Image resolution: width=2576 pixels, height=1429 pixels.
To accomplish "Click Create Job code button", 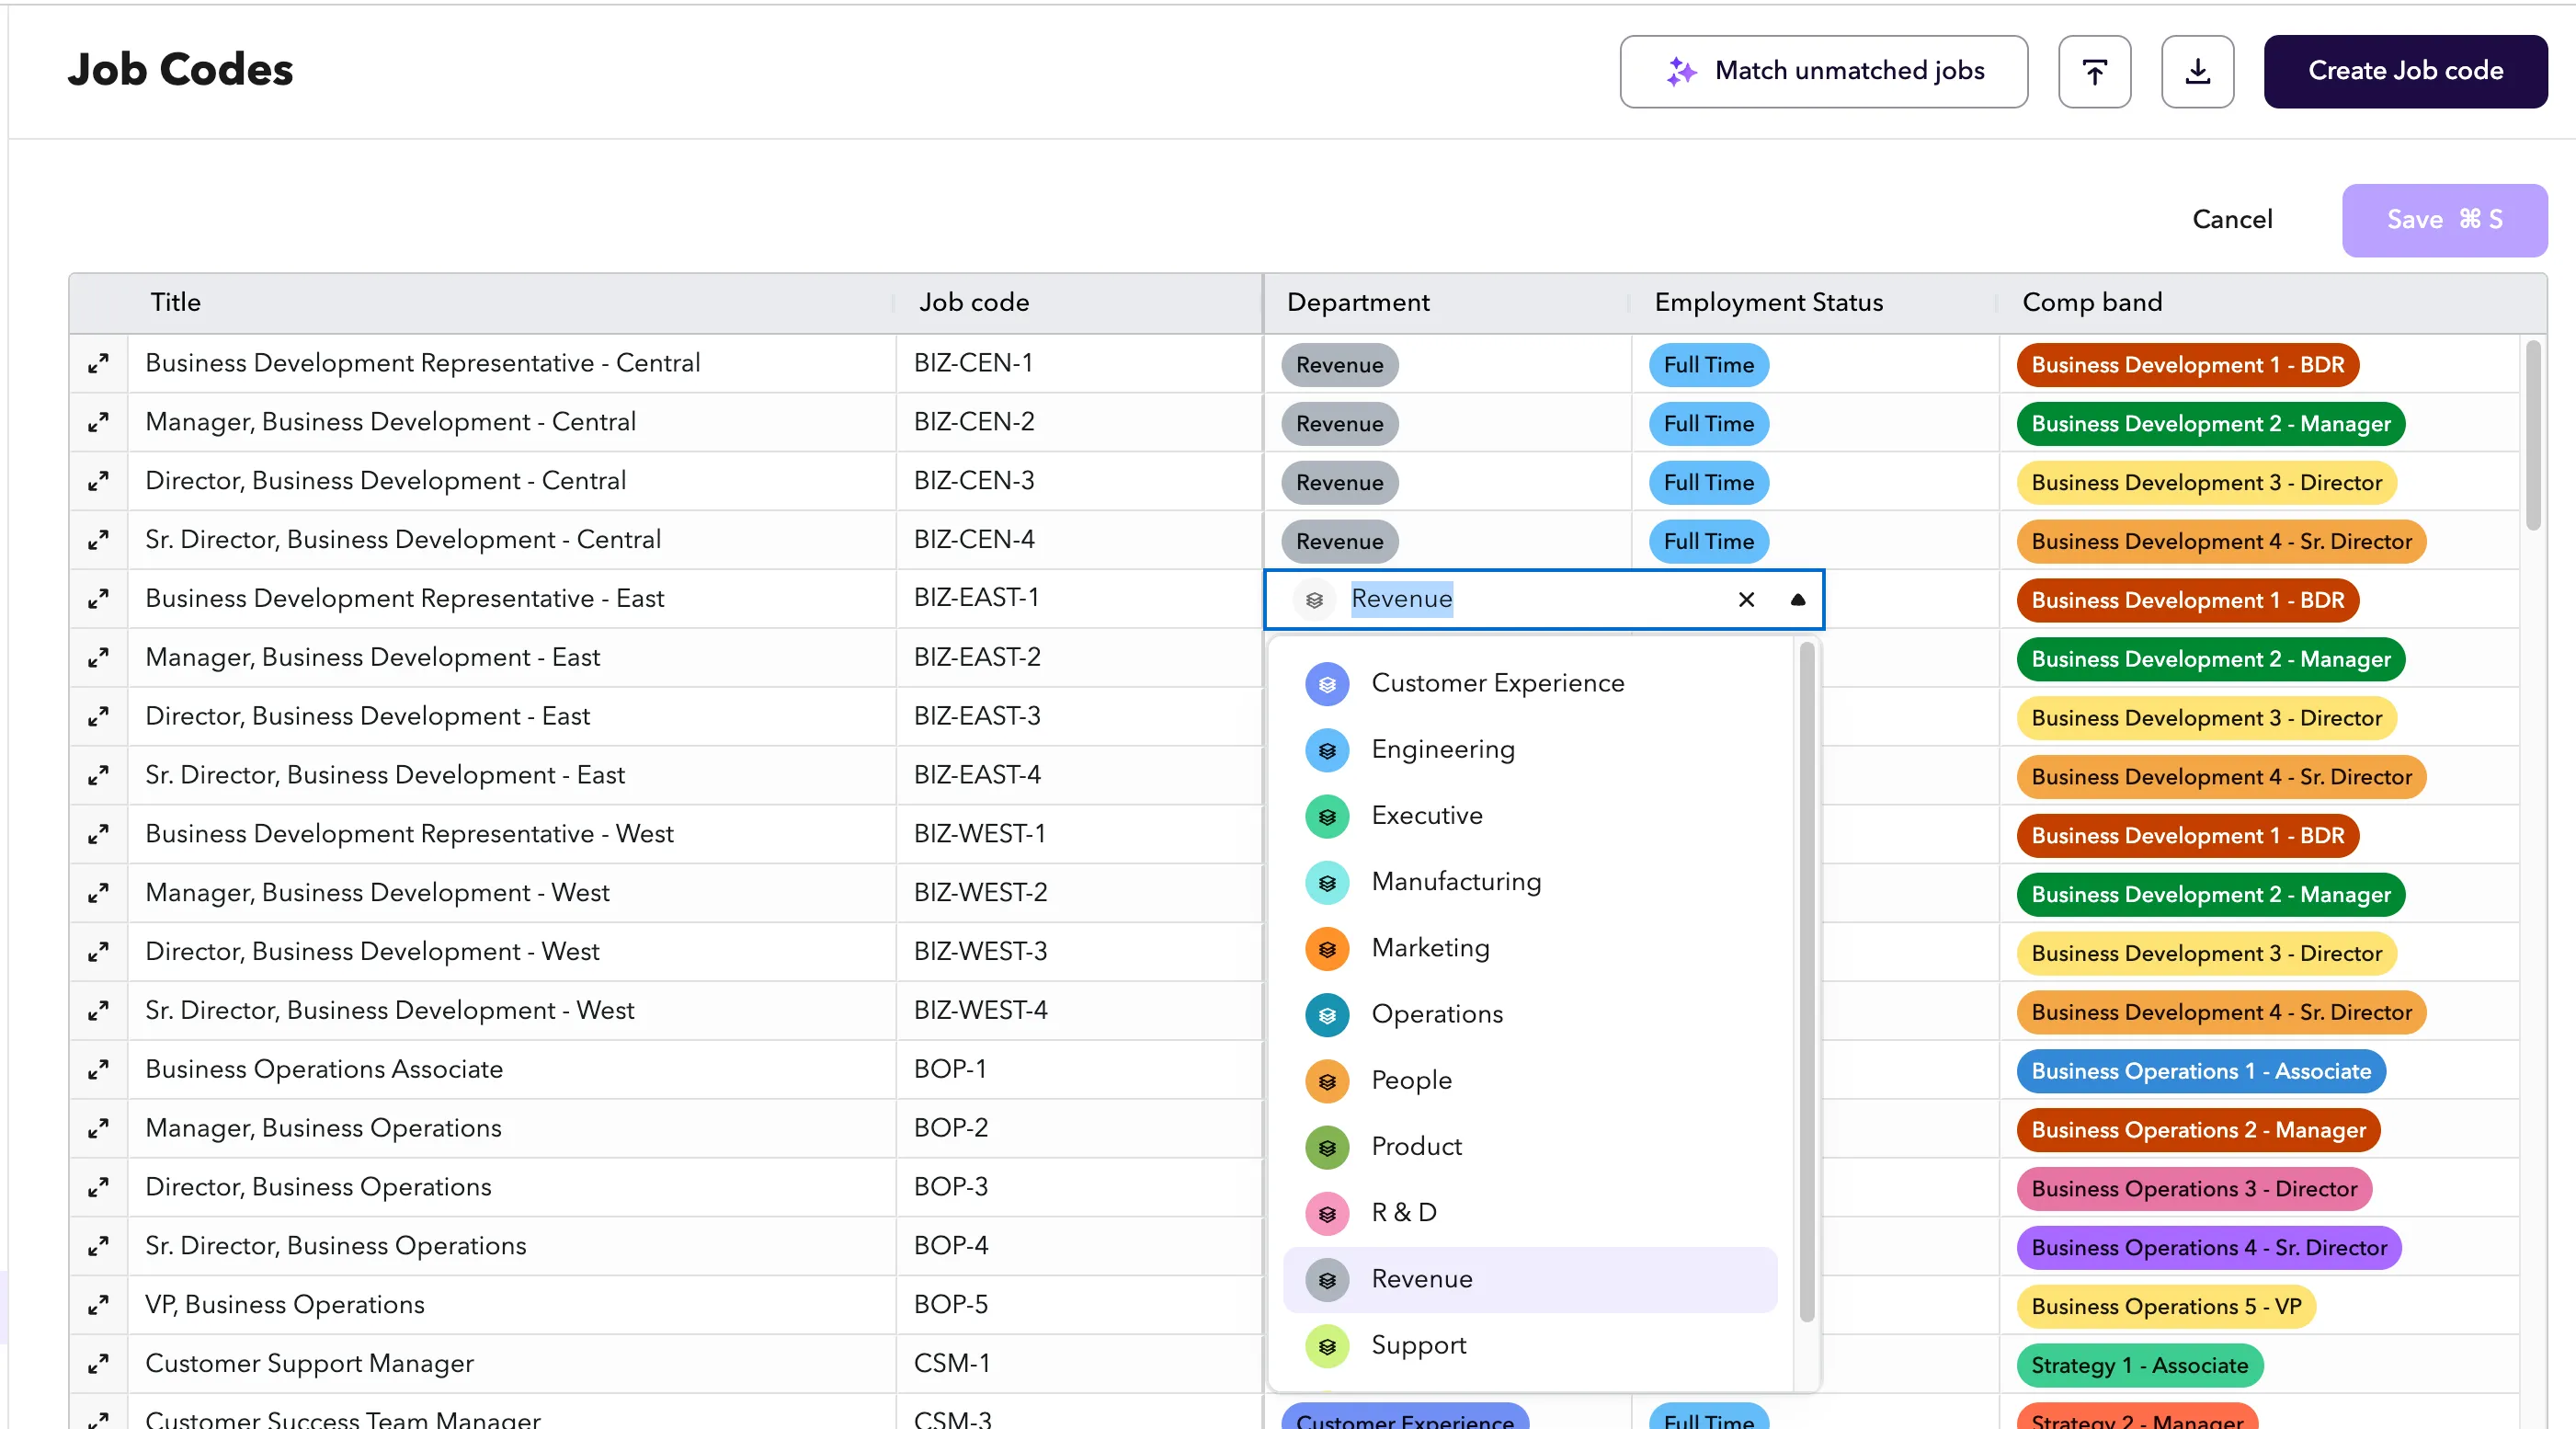I will (2405, 71).
